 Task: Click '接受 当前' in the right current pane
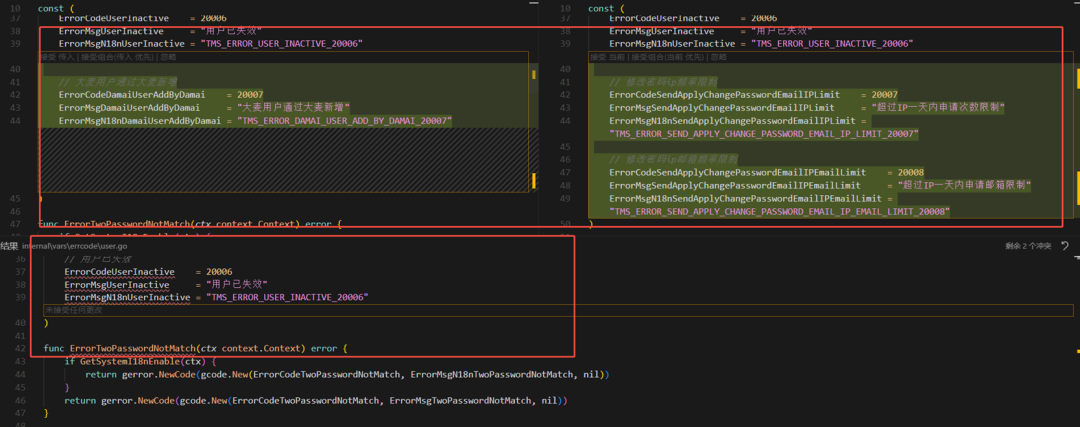coord(608,56)
